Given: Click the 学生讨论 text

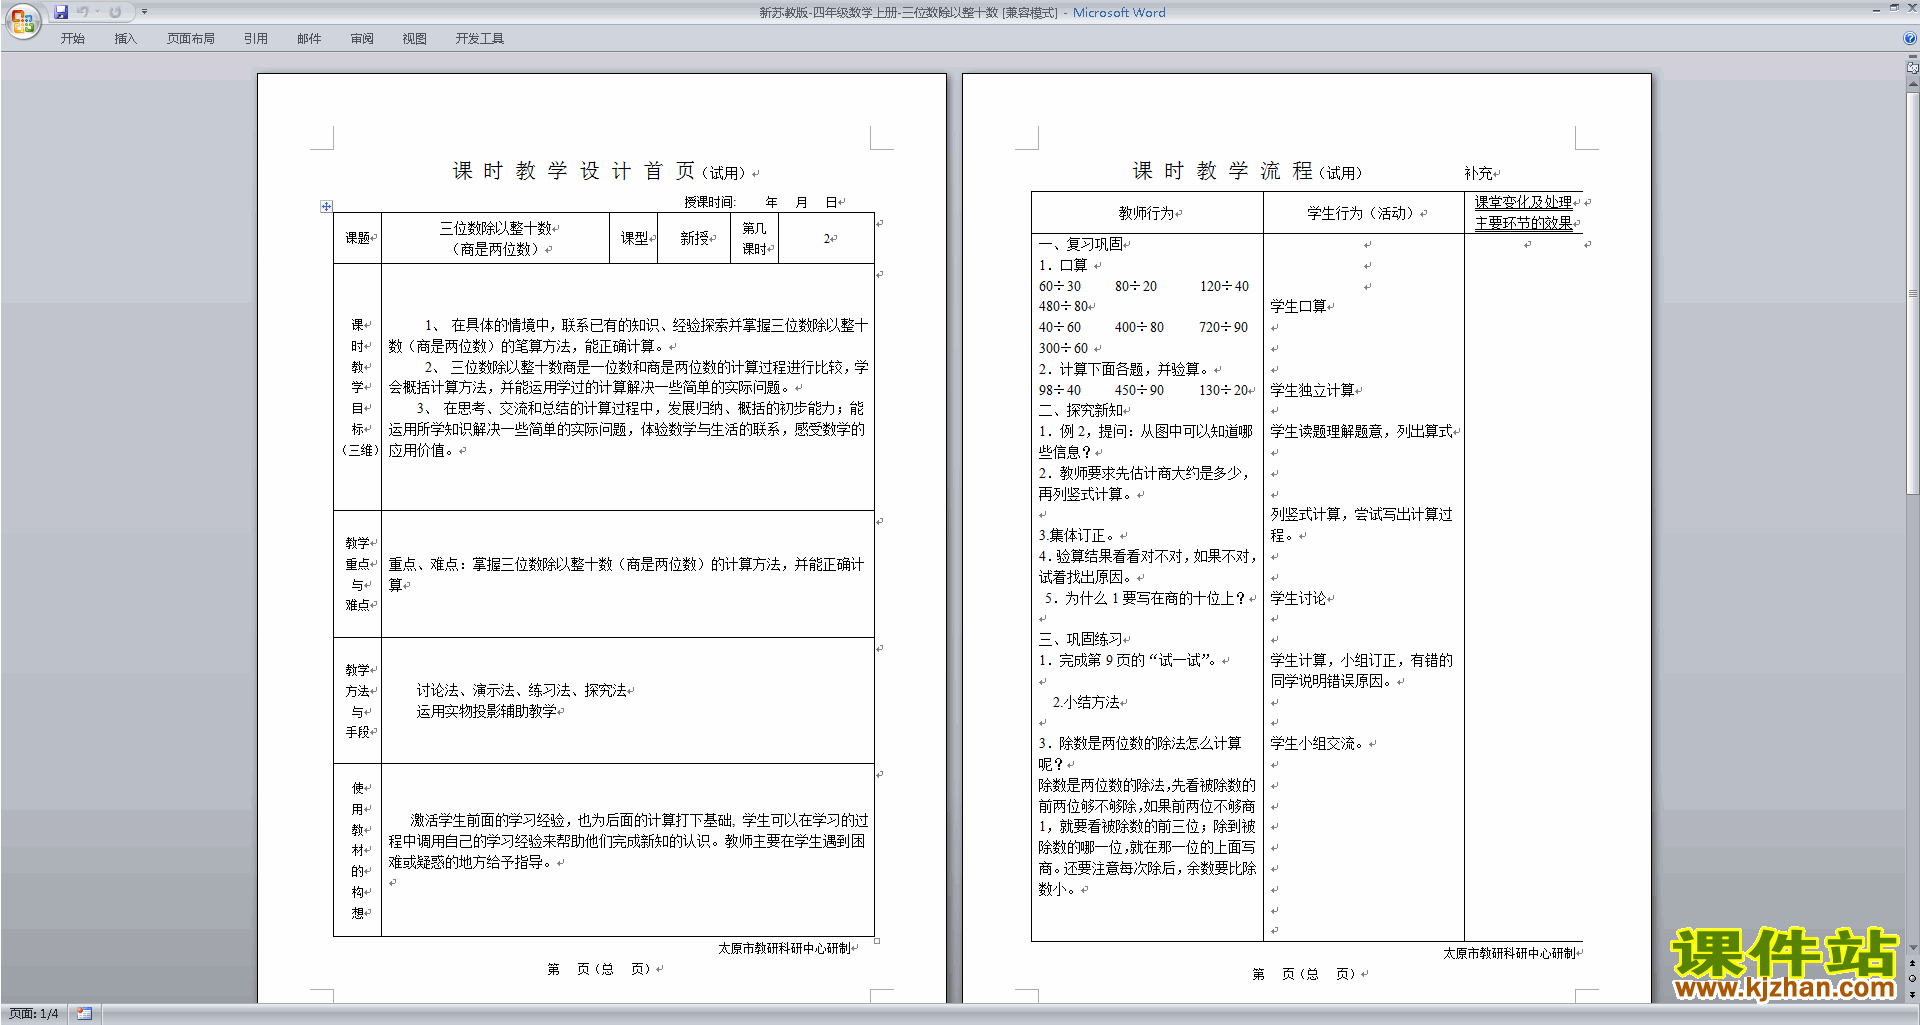Looking at the screenshot, I should (1298, 598).
